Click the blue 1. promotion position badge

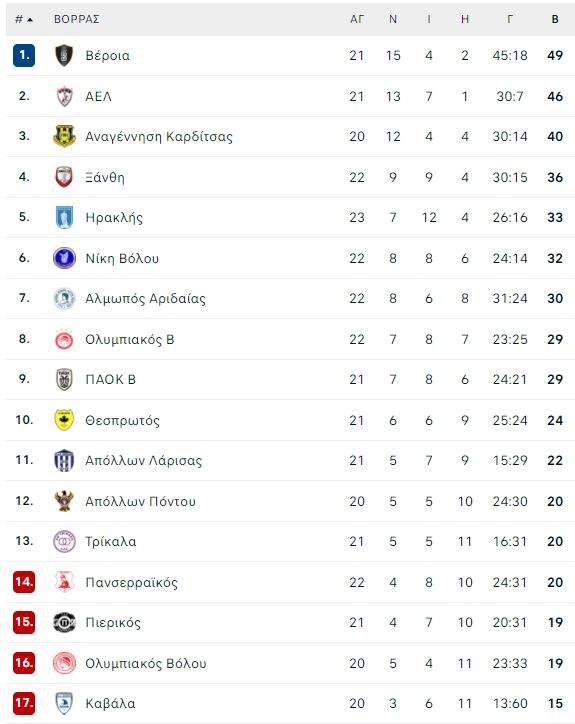24,55
